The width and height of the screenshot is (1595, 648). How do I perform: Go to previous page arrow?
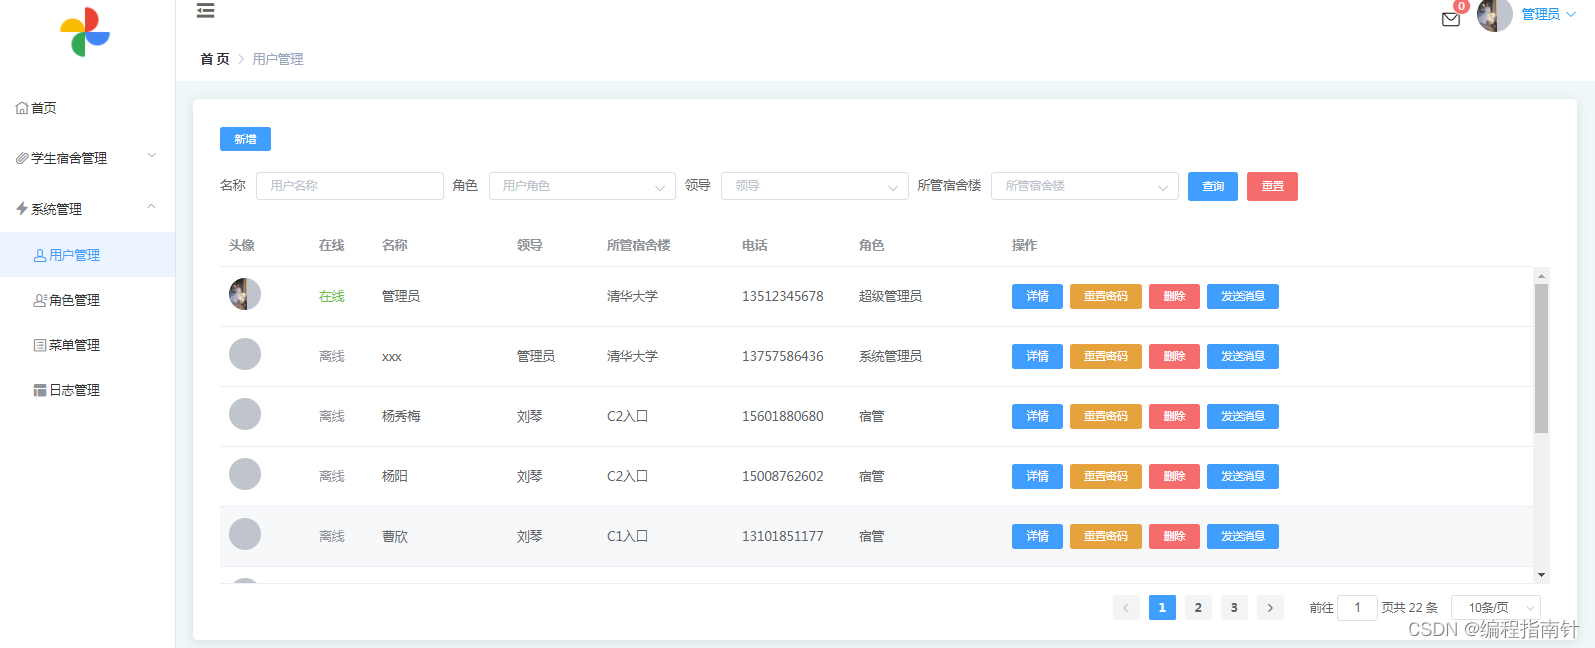pos(1126,607)
